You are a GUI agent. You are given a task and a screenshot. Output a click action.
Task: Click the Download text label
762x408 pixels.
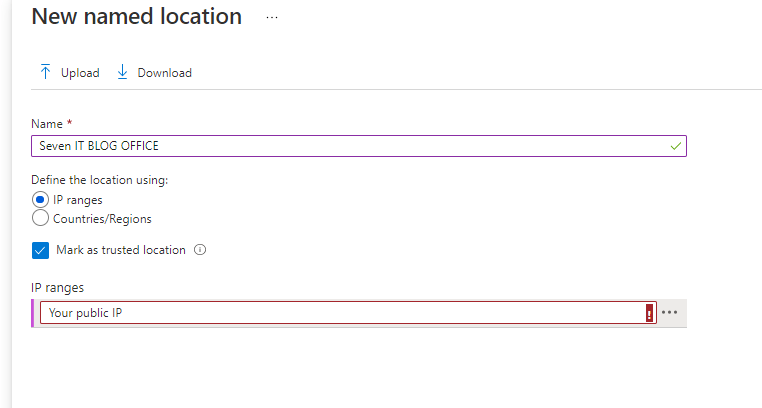click(x=165, y=73)
